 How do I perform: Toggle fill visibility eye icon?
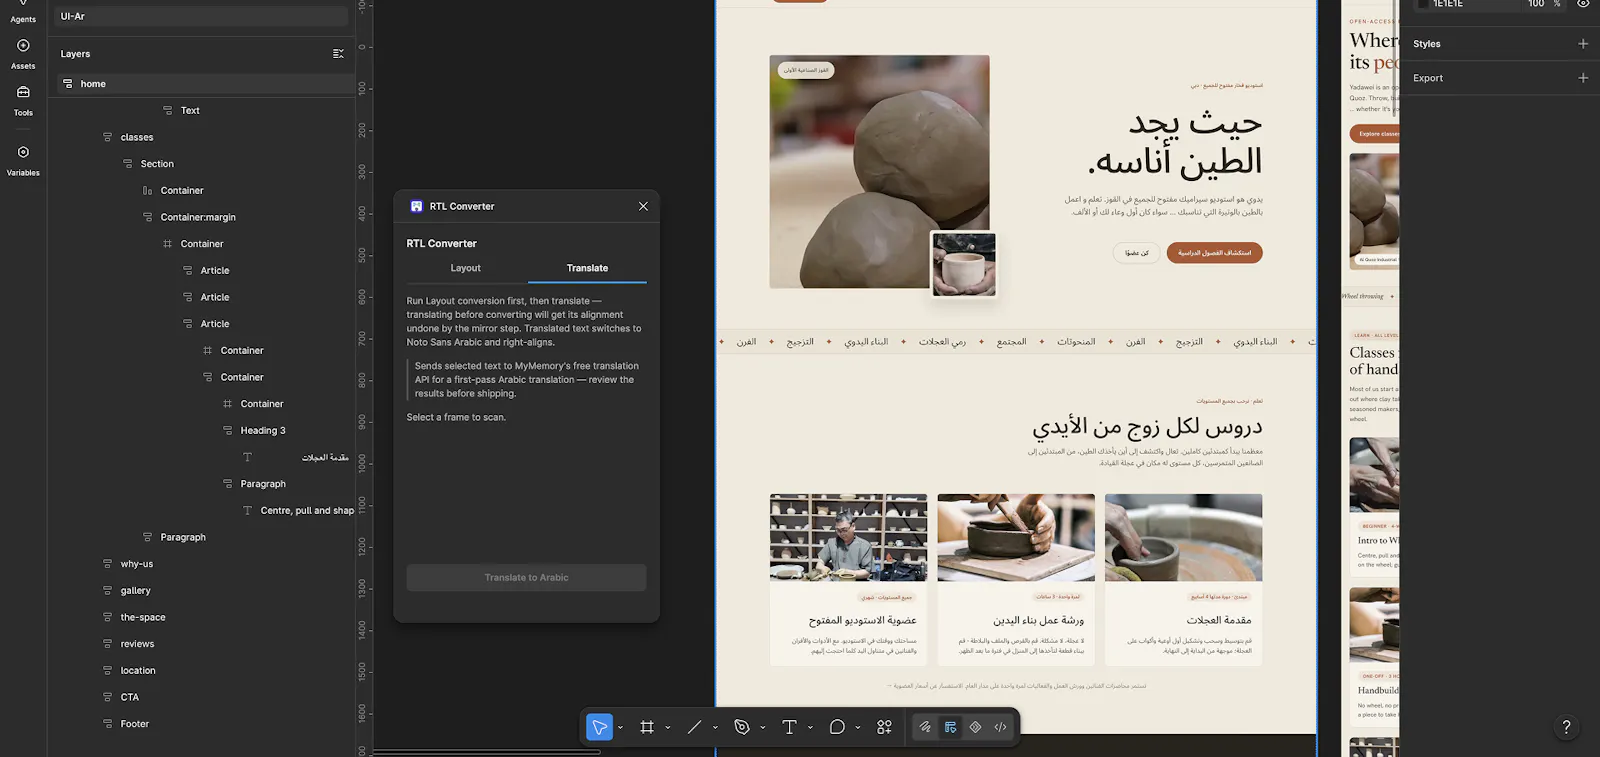click(1583, 4)
